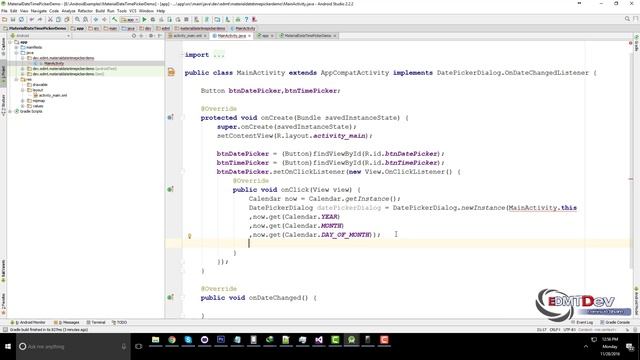This screenshot has width=640, height=360.
Task: Click the Replace toolbar icon
Action: pos(85,20)
